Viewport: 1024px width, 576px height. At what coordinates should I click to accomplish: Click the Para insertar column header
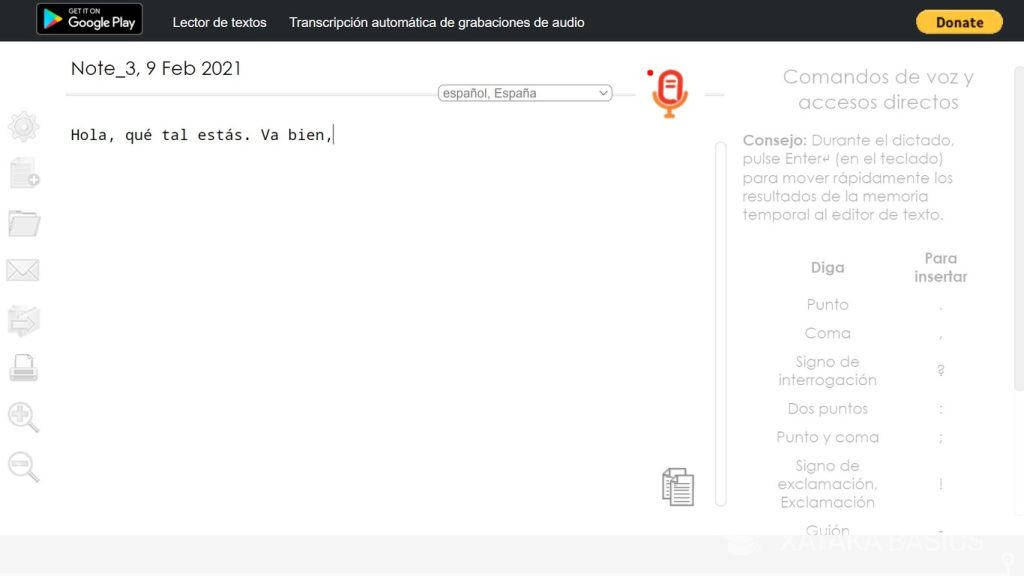point(940,267)
